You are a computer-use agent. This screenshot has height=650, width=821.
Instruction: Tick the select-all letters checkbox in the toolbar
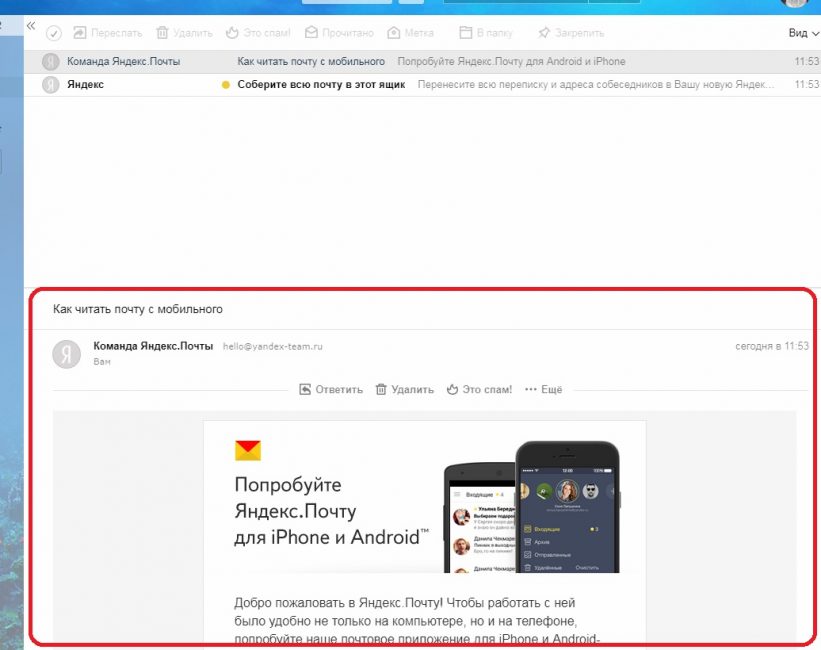click(x=53, y=34)
